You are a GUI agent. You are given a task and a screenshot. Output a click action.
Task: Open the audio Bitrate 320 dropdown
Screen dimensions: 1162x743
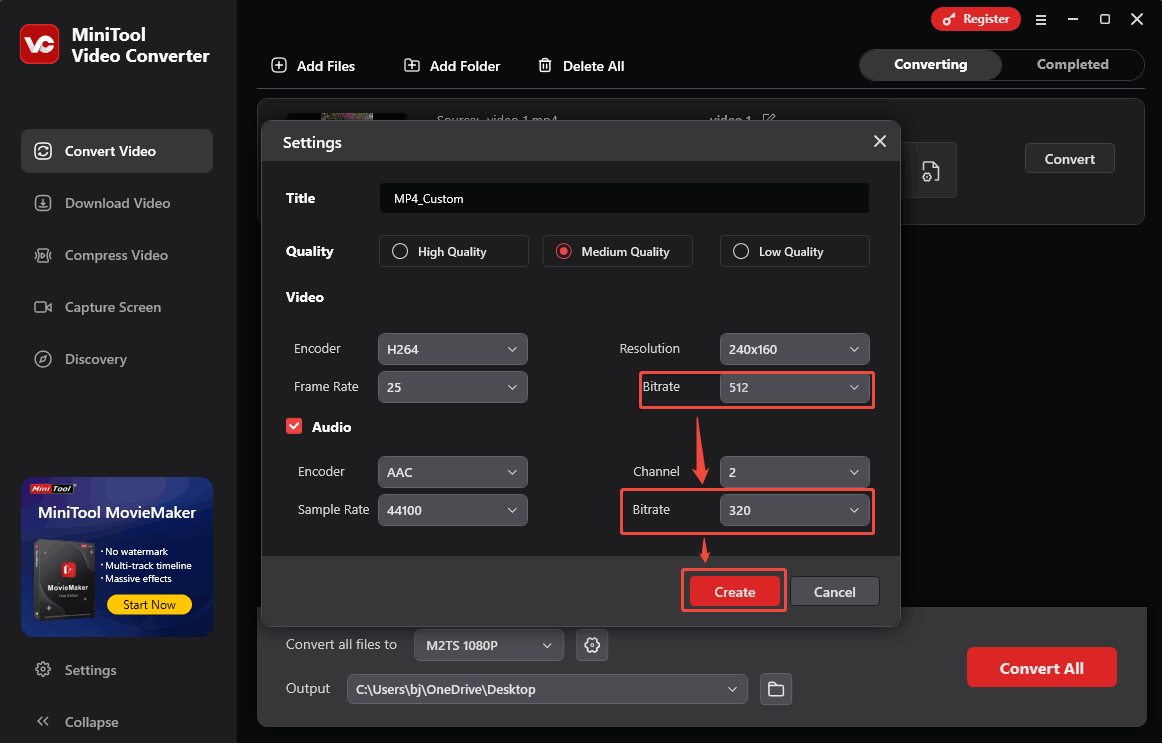[794, 510]
